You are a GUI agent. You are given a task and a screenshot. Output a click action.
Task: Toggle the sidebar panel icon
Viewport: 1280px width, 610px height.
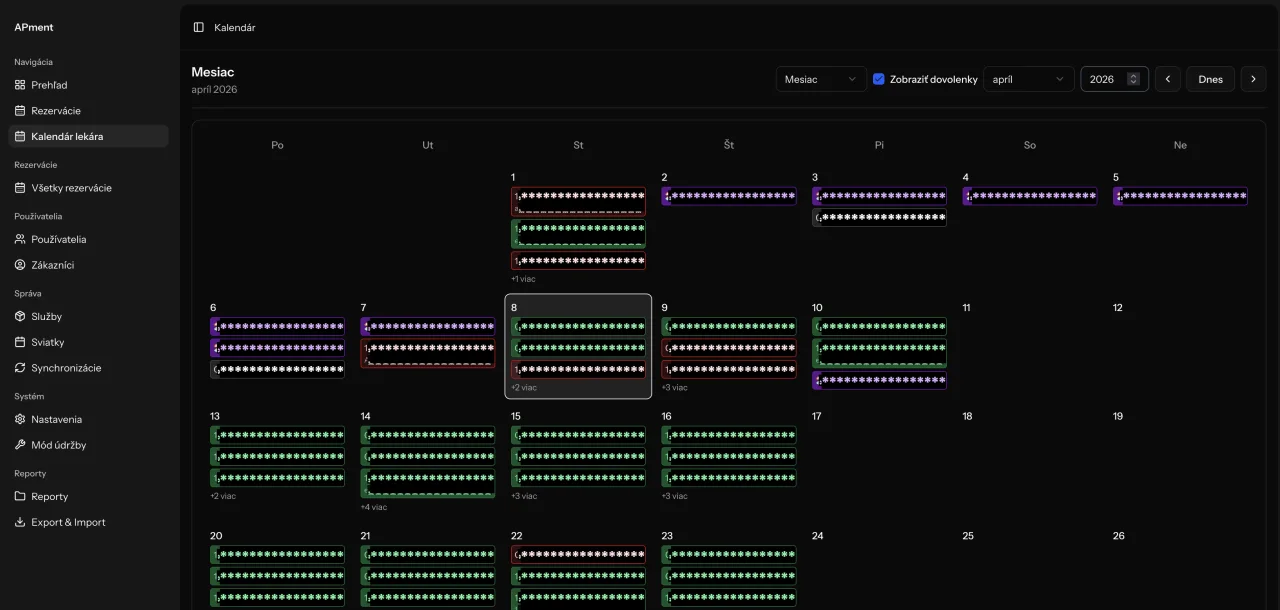coord(199,27)
